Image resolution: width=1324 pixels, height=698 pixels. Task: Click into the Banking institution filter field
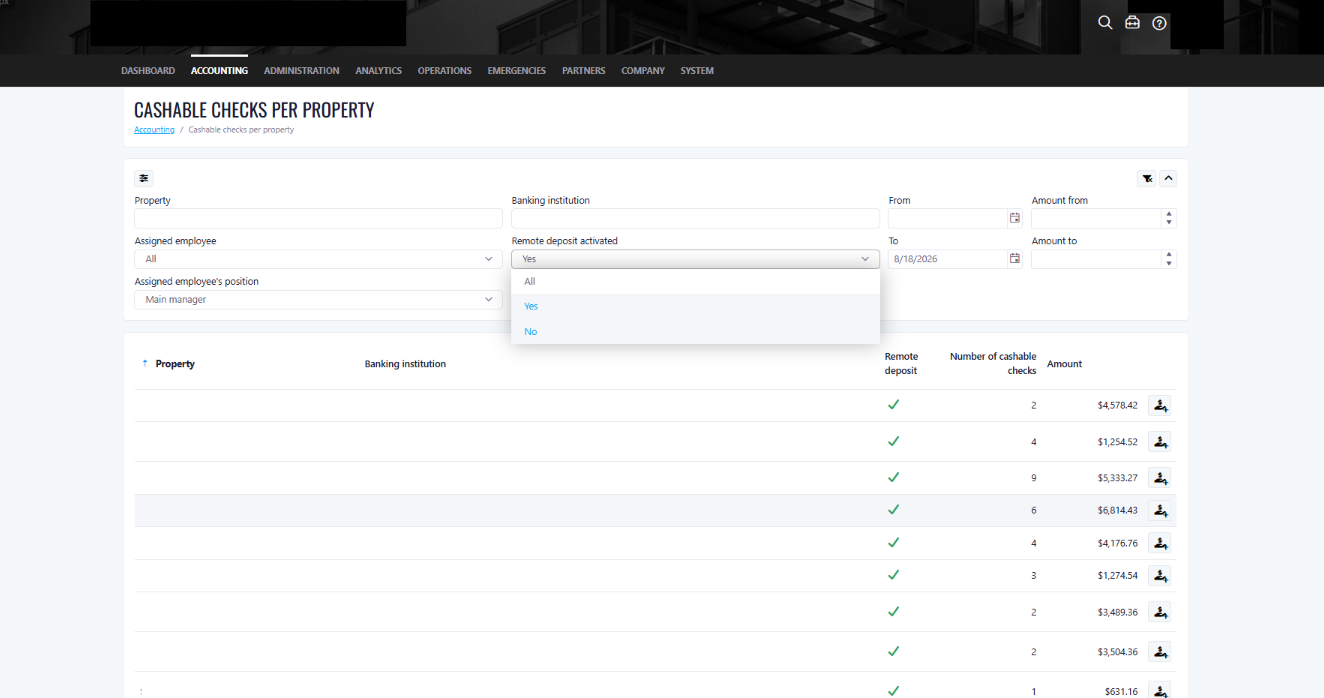pos(695,218)
